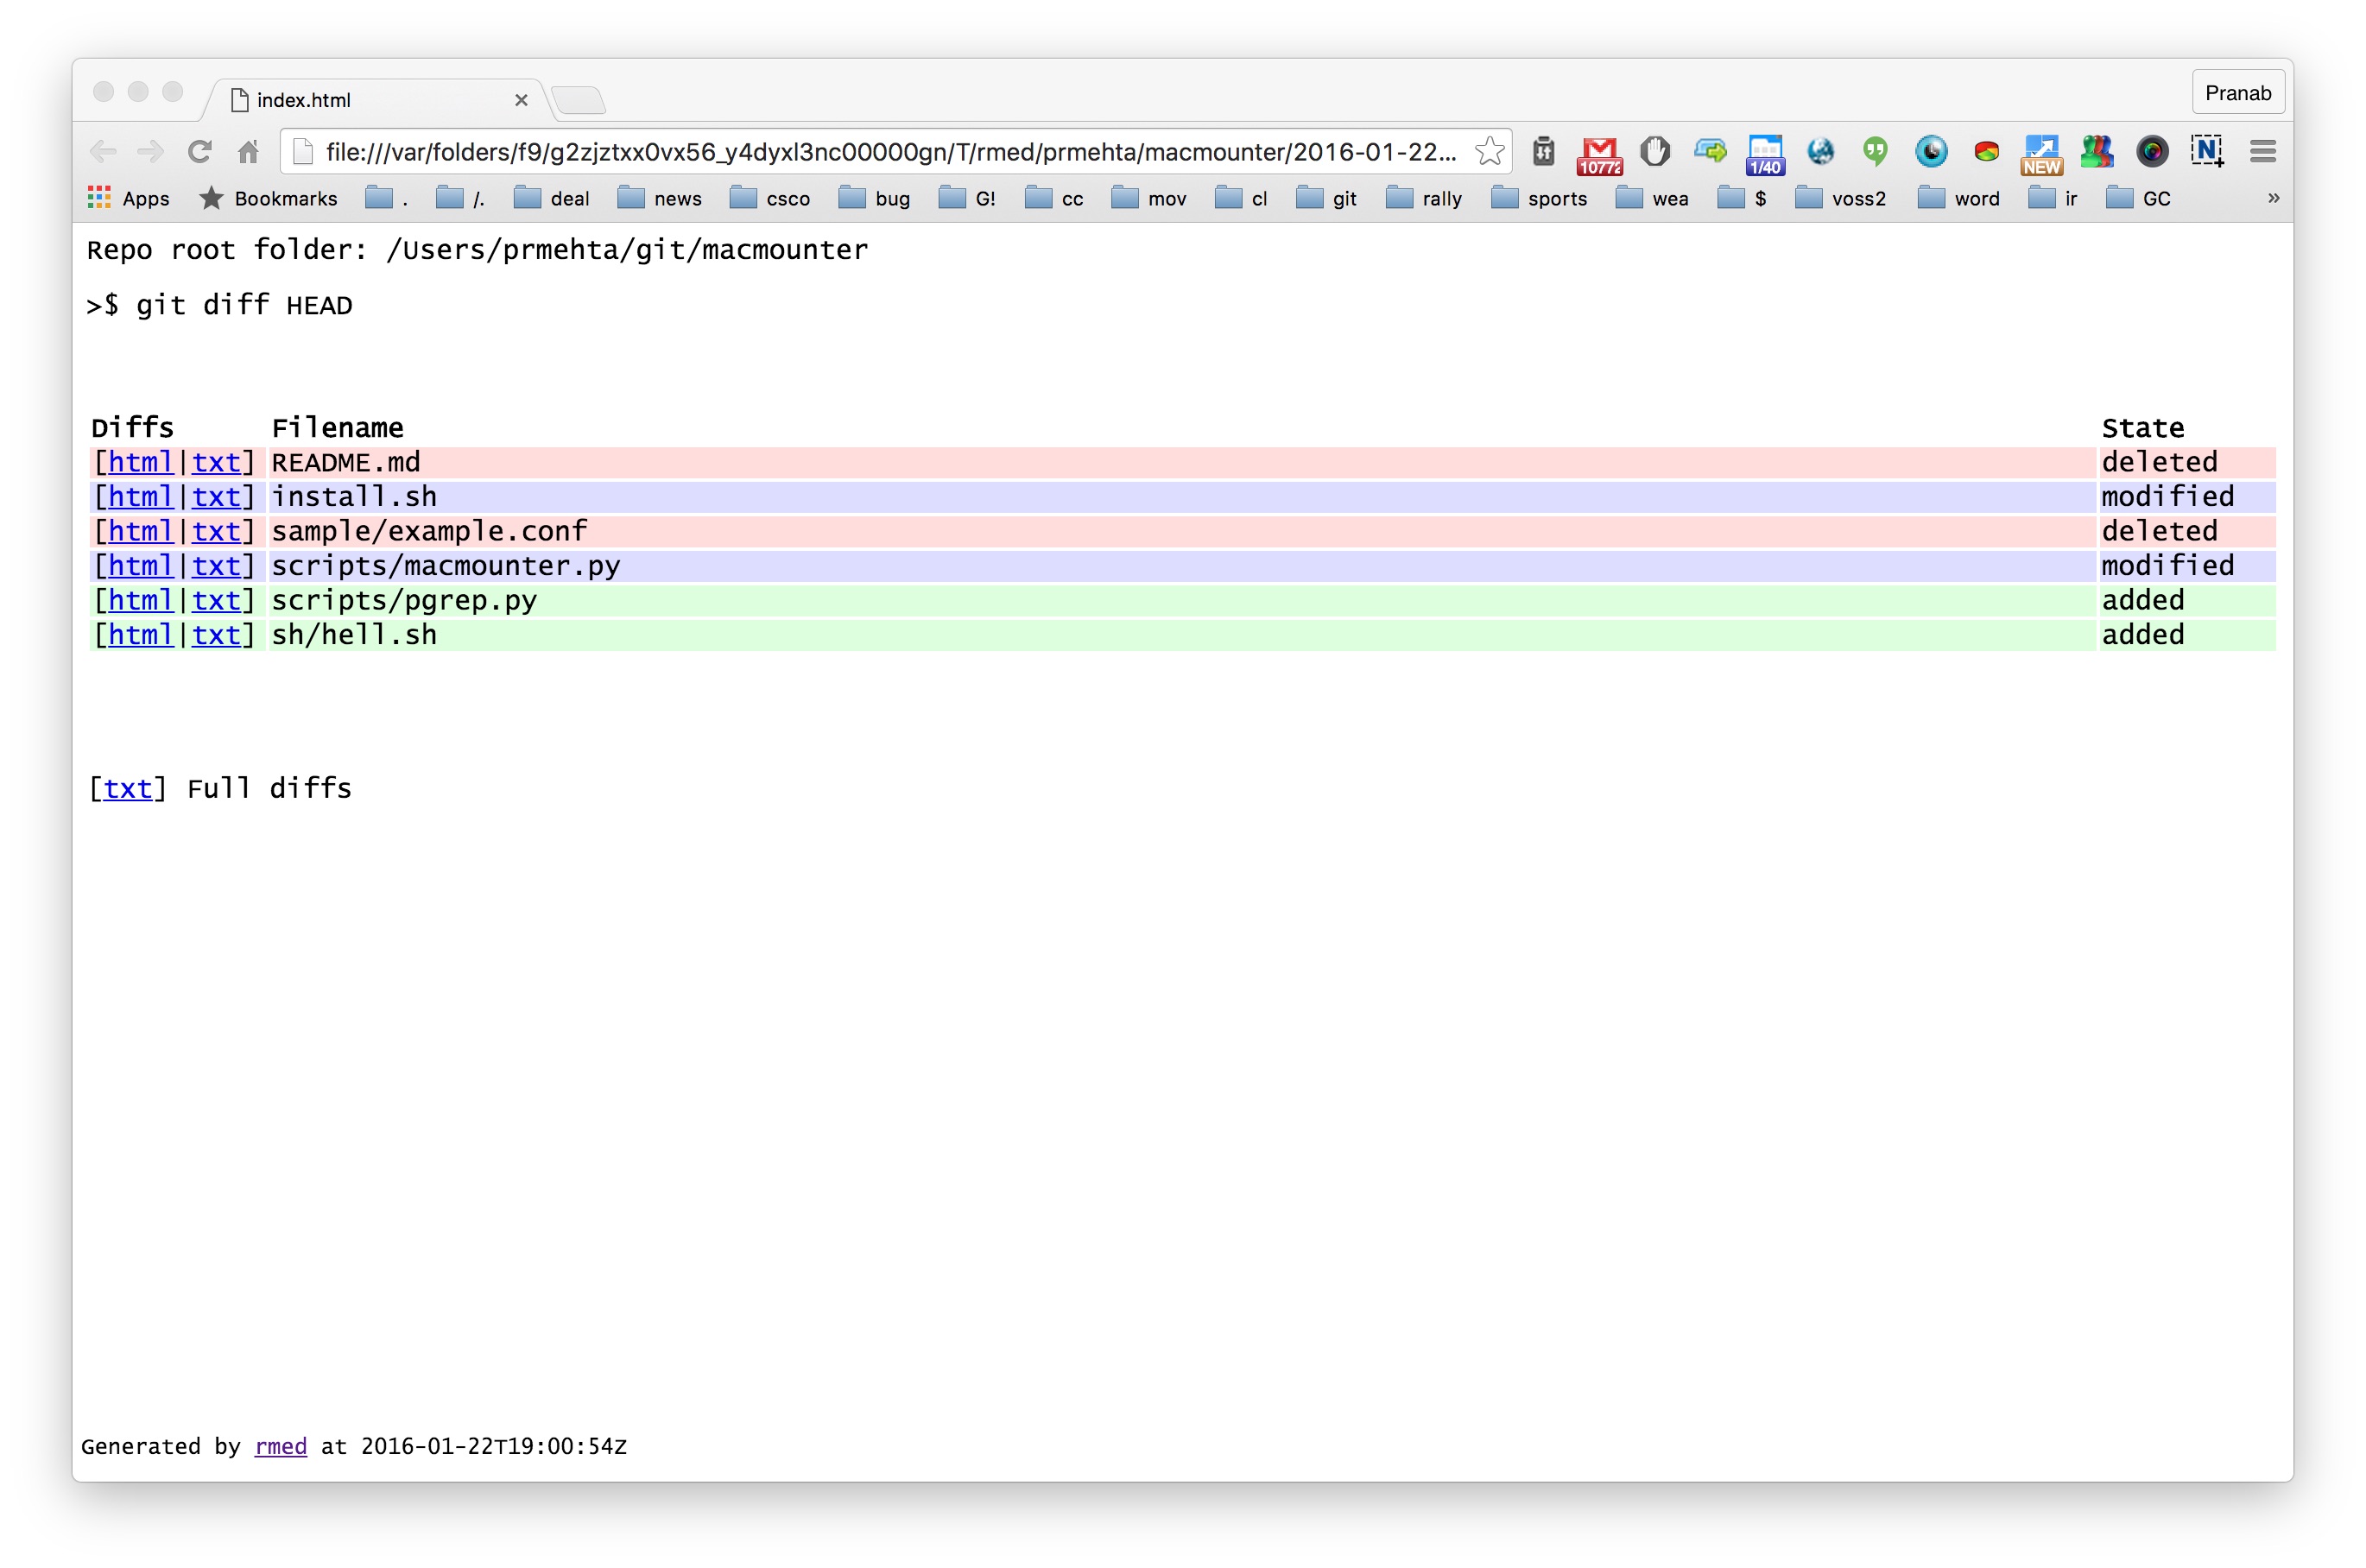The image size is (2366, 1568).
Task: Click the camera lens extension icon
Action: coord(2152,152)
